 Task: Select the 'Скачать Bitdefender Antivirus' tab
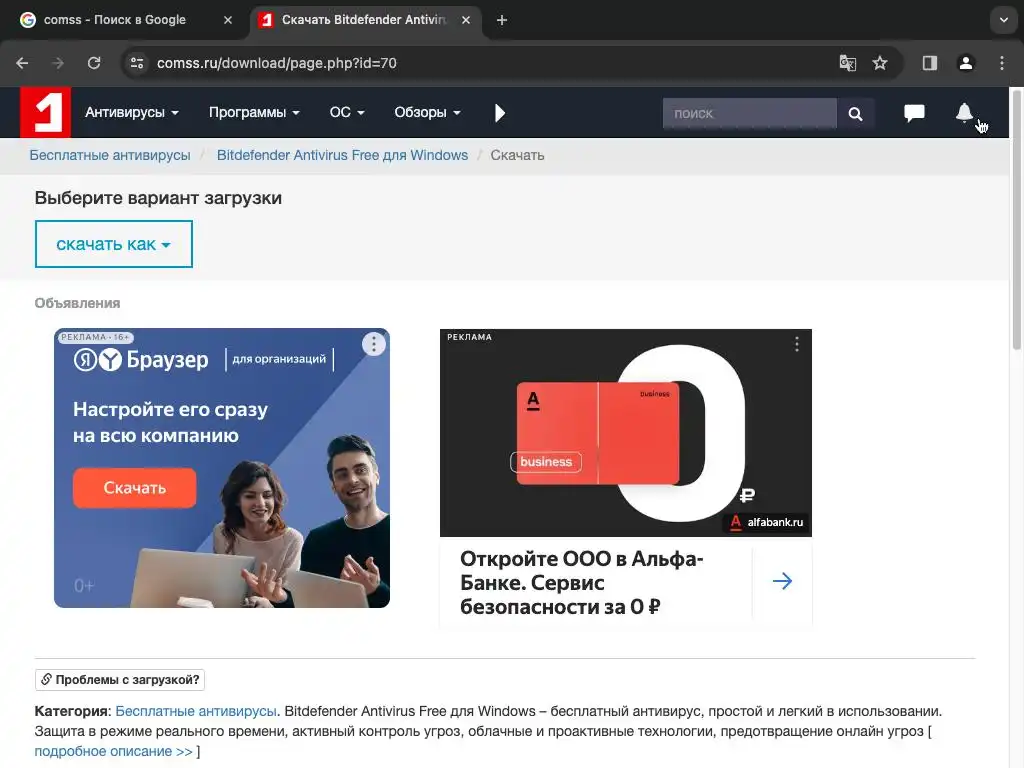coord(364,20)
